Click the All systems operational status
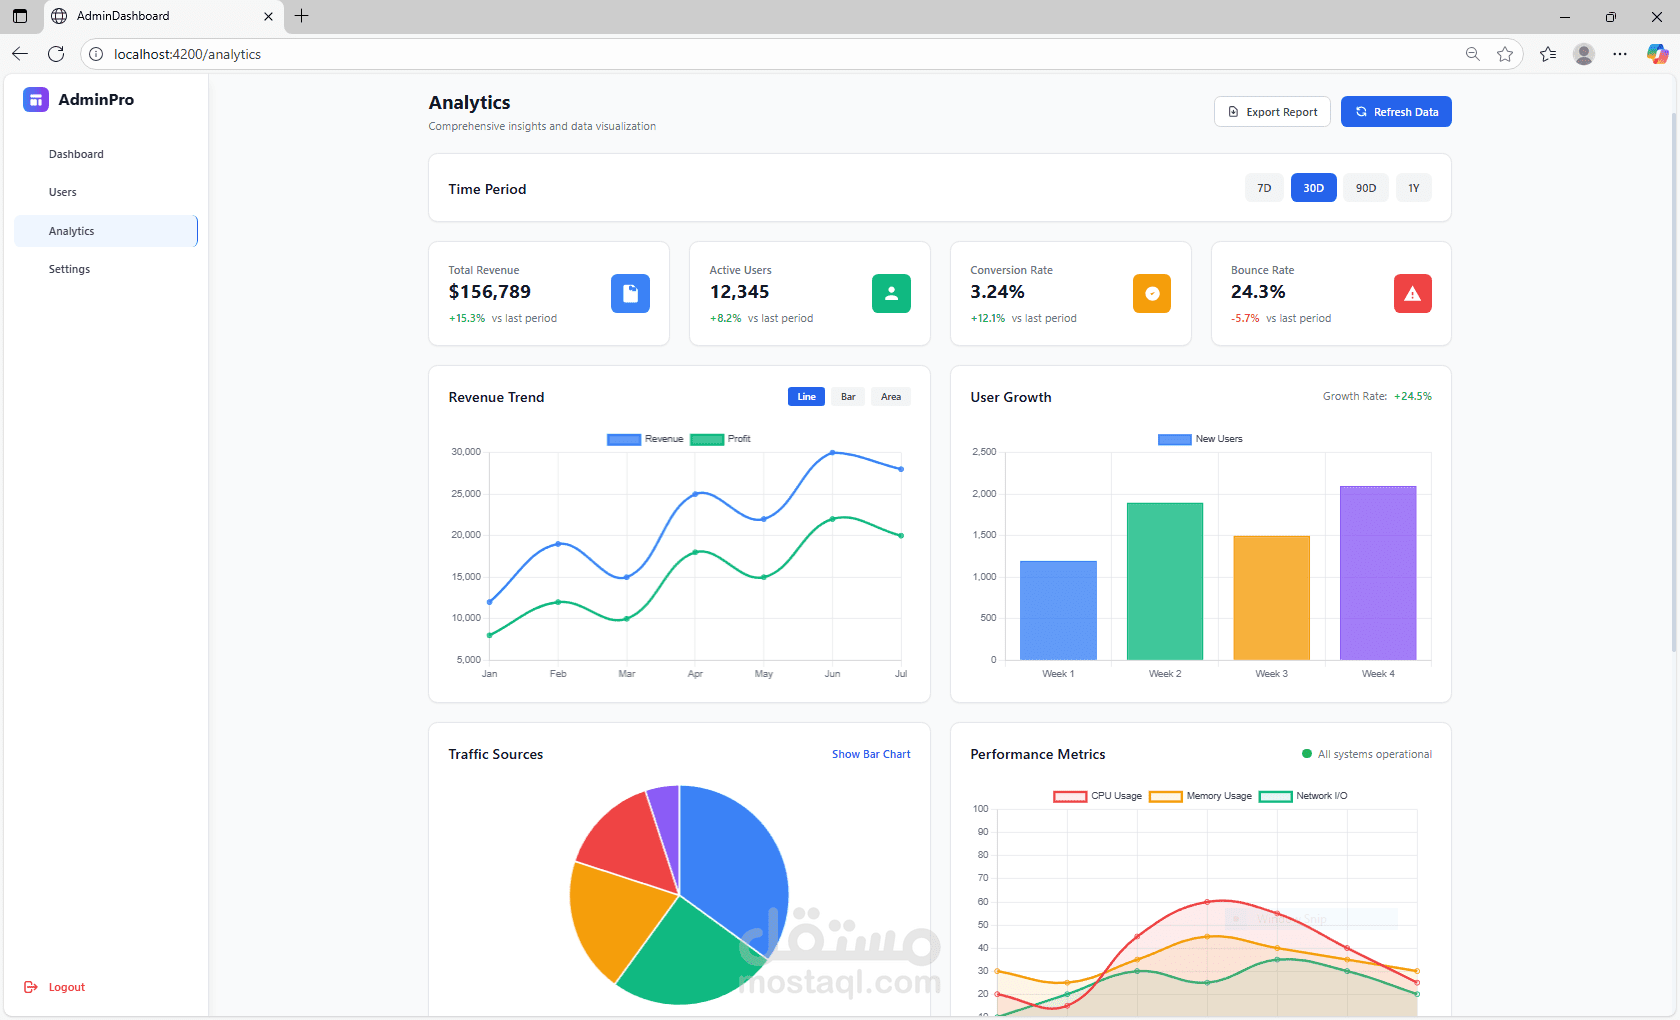The image size is (1680, 1020). 1367,754
